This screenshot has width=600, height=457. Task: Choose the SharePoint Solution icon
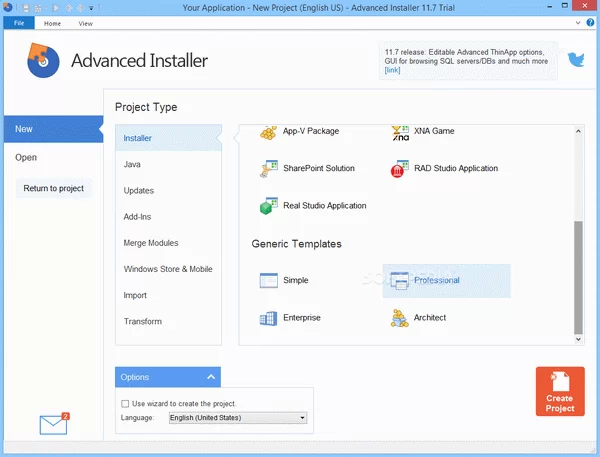[x=268, y=169]
